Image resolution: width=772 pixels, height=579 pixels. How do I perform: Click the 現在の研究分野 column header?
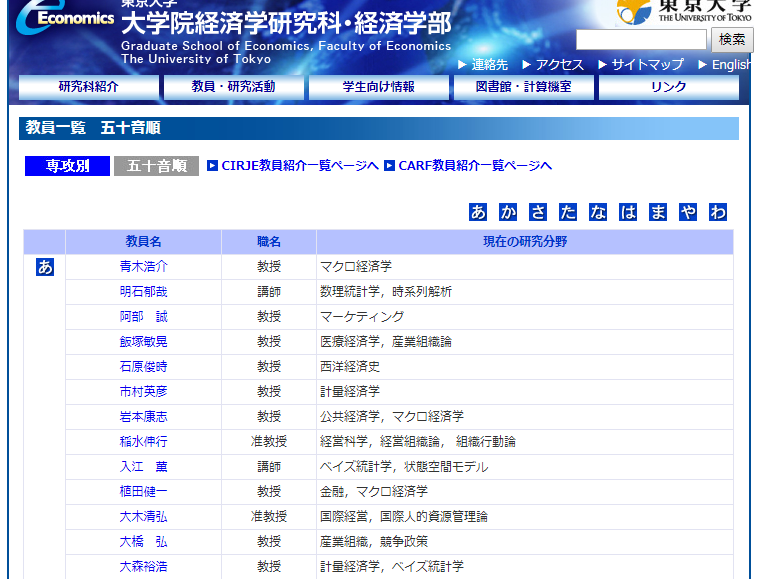525,242
